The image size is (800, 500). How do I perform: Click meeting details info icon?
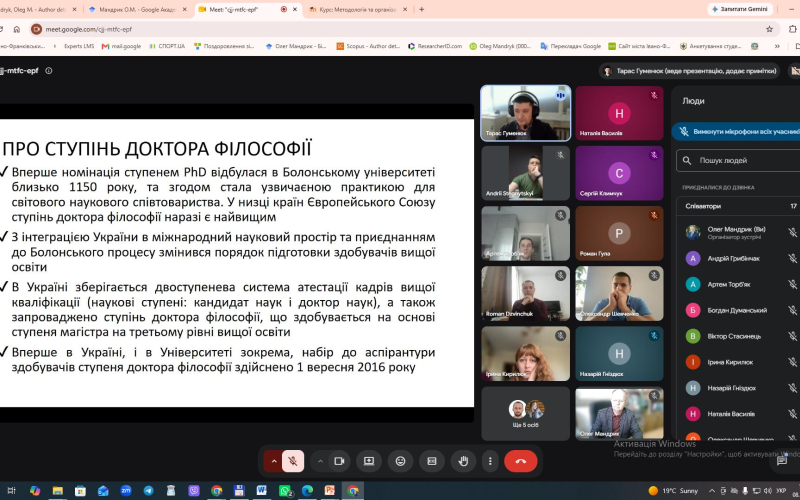pos(49,71)
